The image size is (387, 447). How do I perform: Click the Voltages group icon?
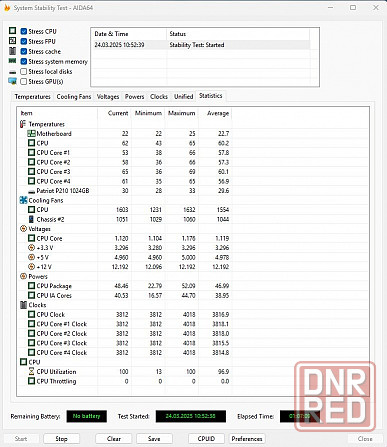pyautogui.click(x=23, y=229)
